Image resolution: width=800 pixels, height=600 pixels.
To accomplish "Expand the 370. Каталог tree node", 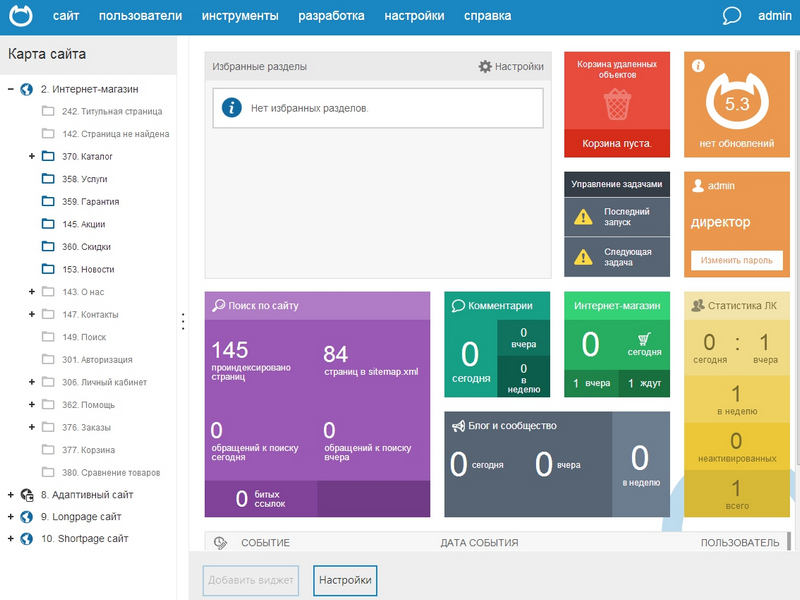I will 32,156.
